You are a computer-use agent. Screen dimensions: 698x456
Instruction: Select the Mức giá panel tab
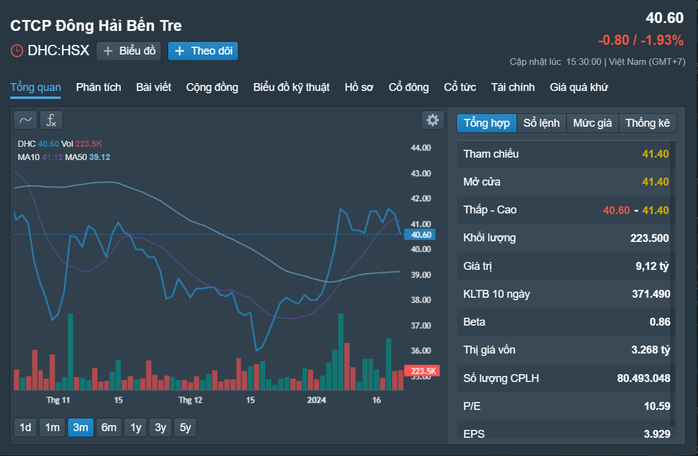tap(592, 123)
